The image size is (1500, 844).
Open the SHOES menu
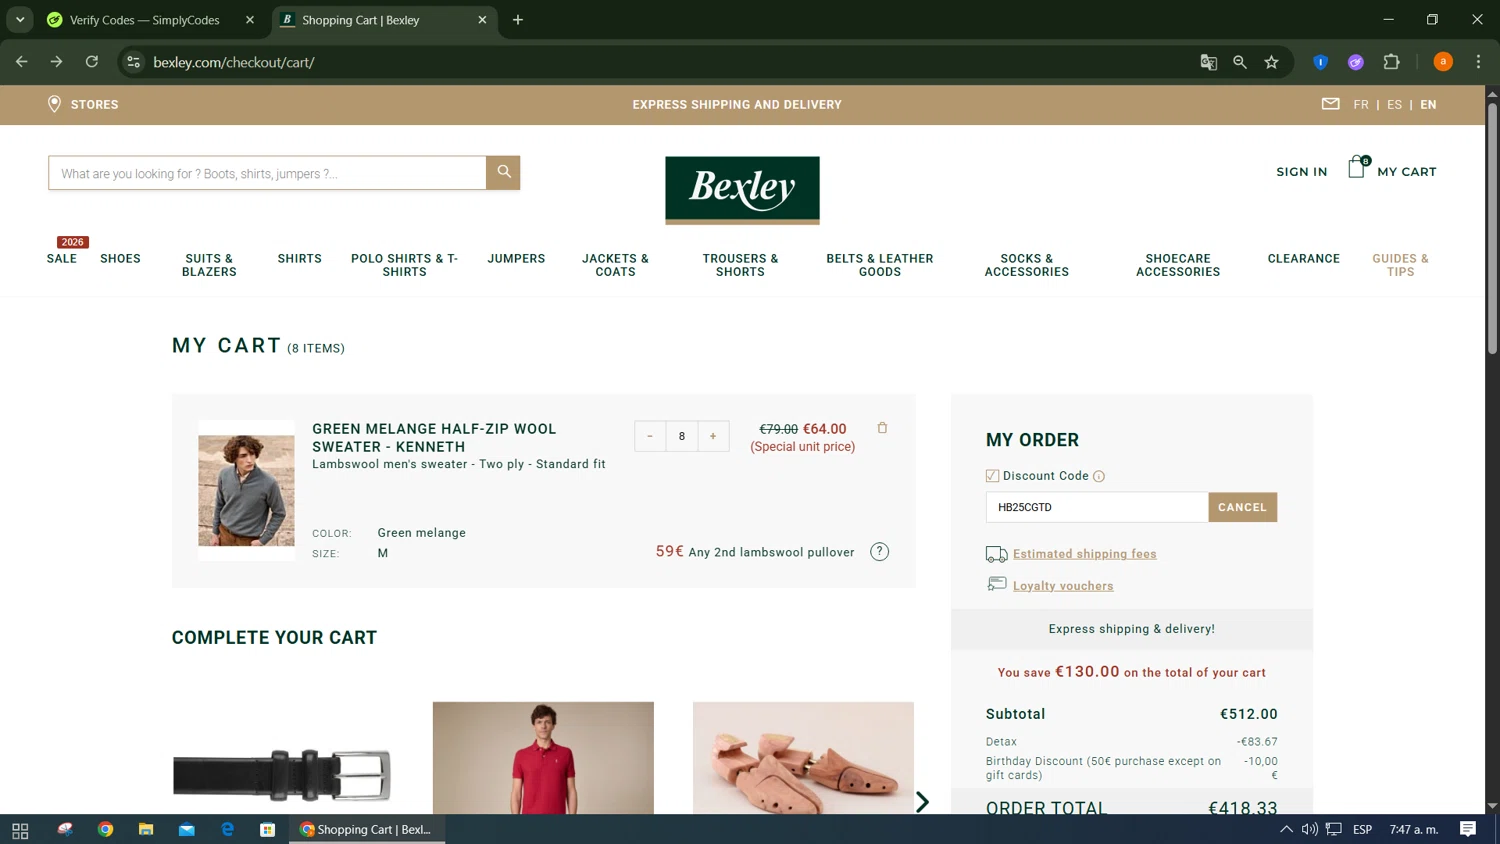[120, 258]
